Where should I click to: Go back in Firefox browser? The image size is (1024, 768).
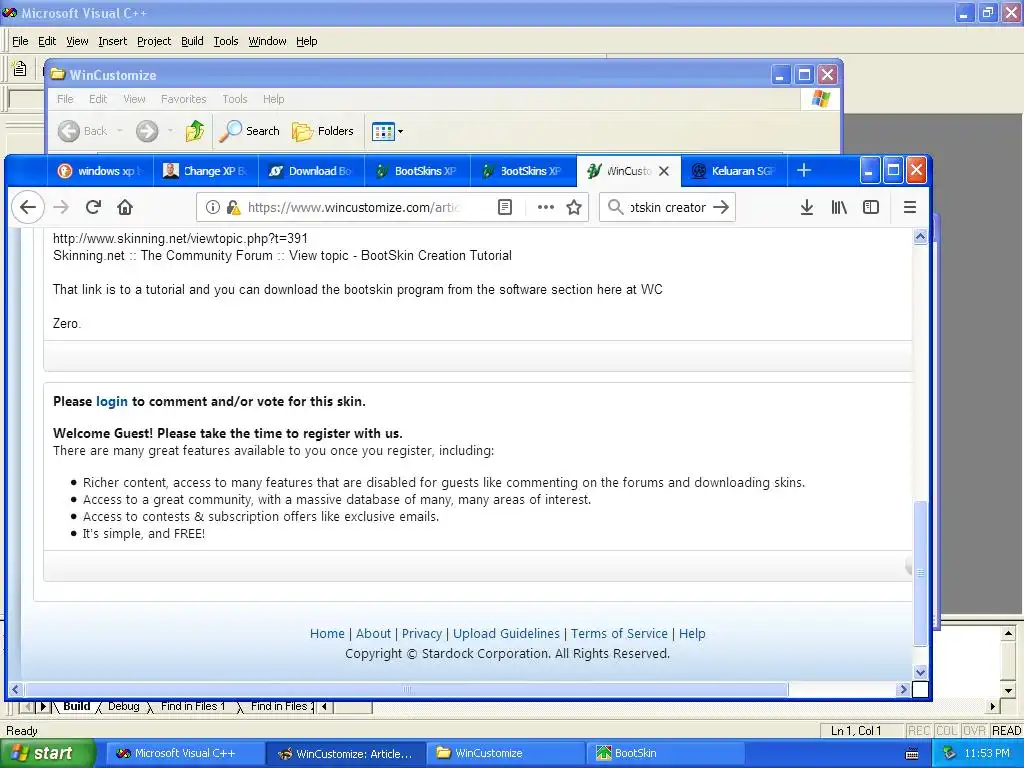(x=27, y=208)
